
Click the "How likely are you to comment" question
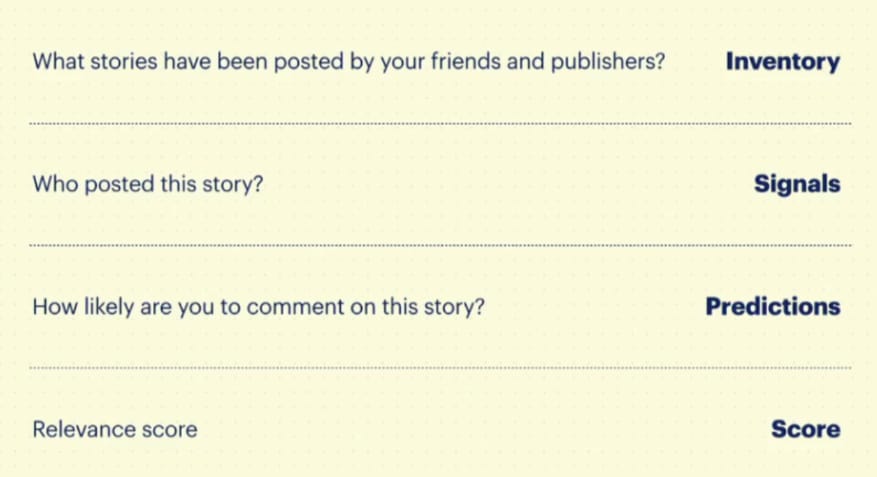tap(258, 307)
